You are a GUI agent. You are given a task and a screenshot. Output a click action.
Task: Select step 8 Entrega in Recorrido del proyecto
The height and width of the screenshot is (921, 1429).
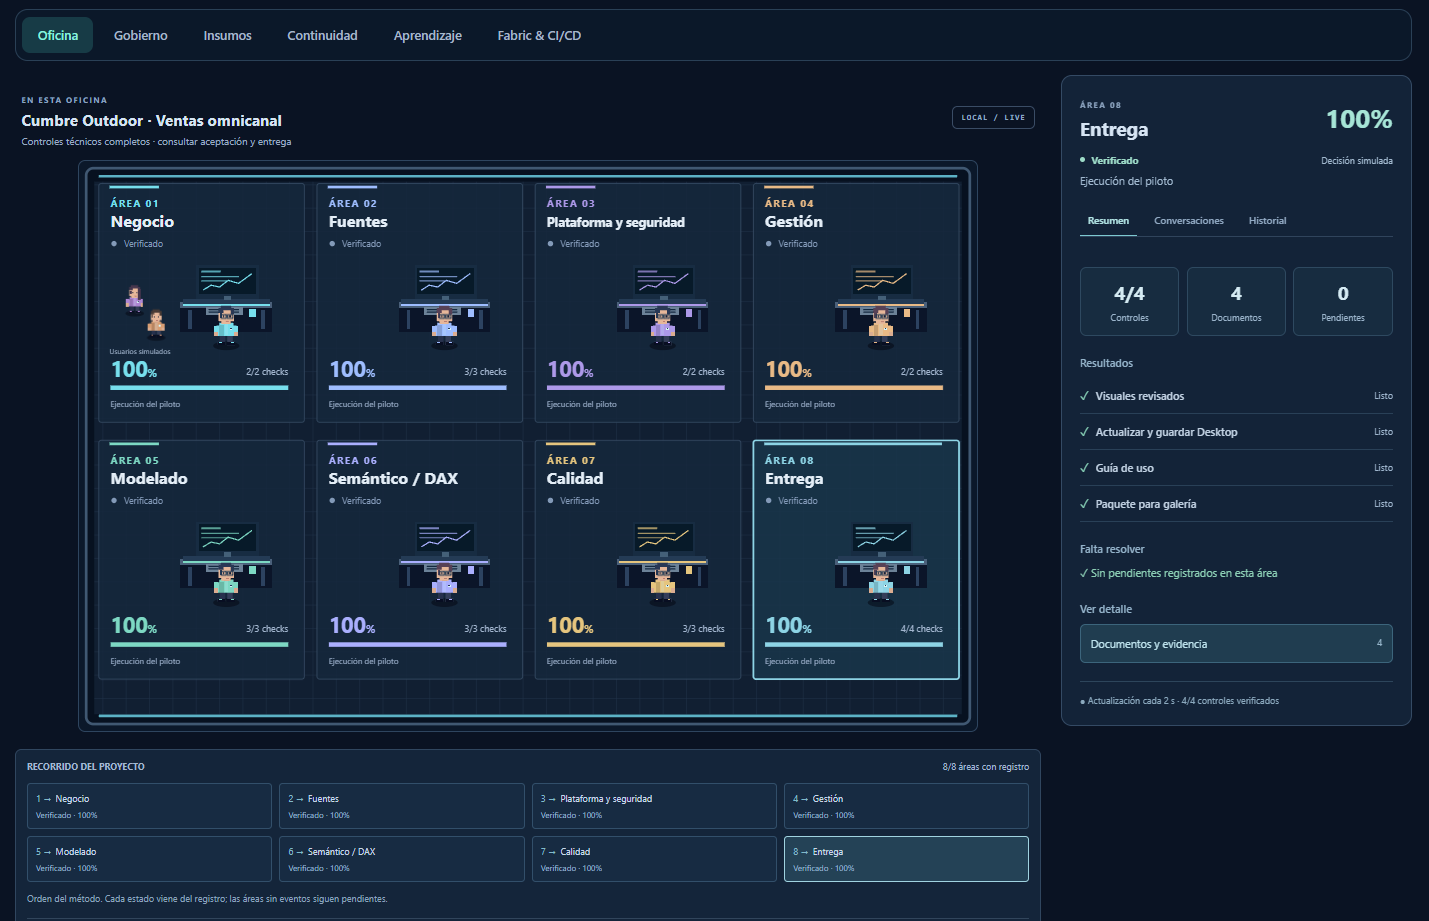tap(906, 859)
